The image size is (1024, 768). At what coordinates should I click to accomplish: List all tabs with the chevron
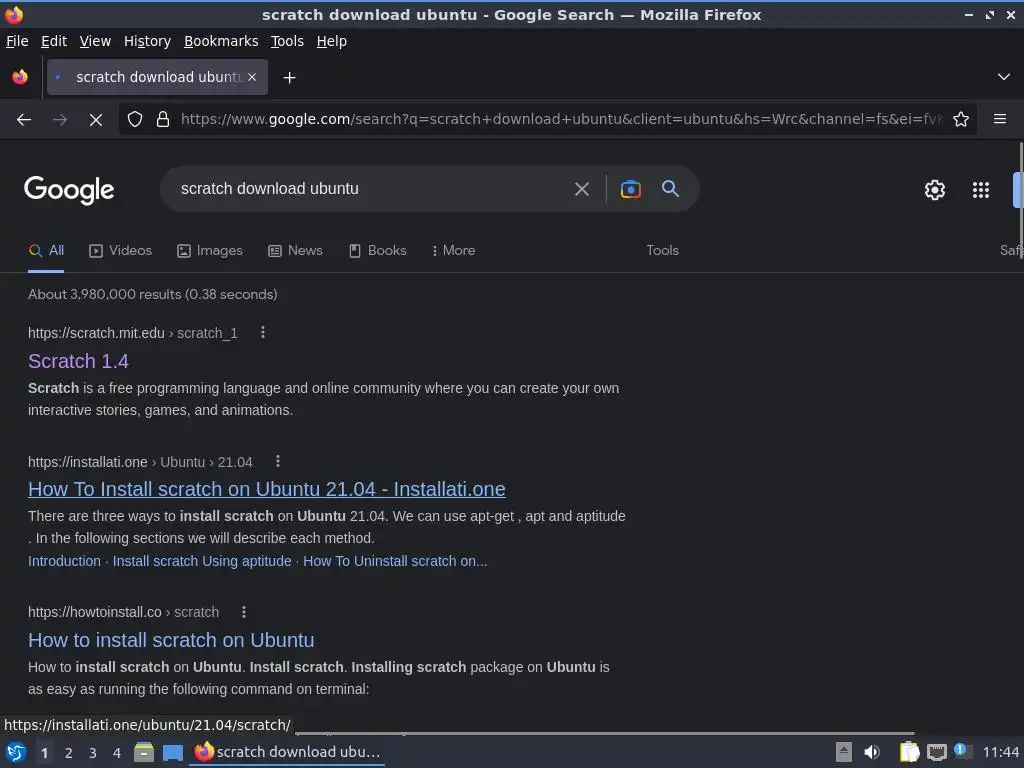[x=1004, y=77]
